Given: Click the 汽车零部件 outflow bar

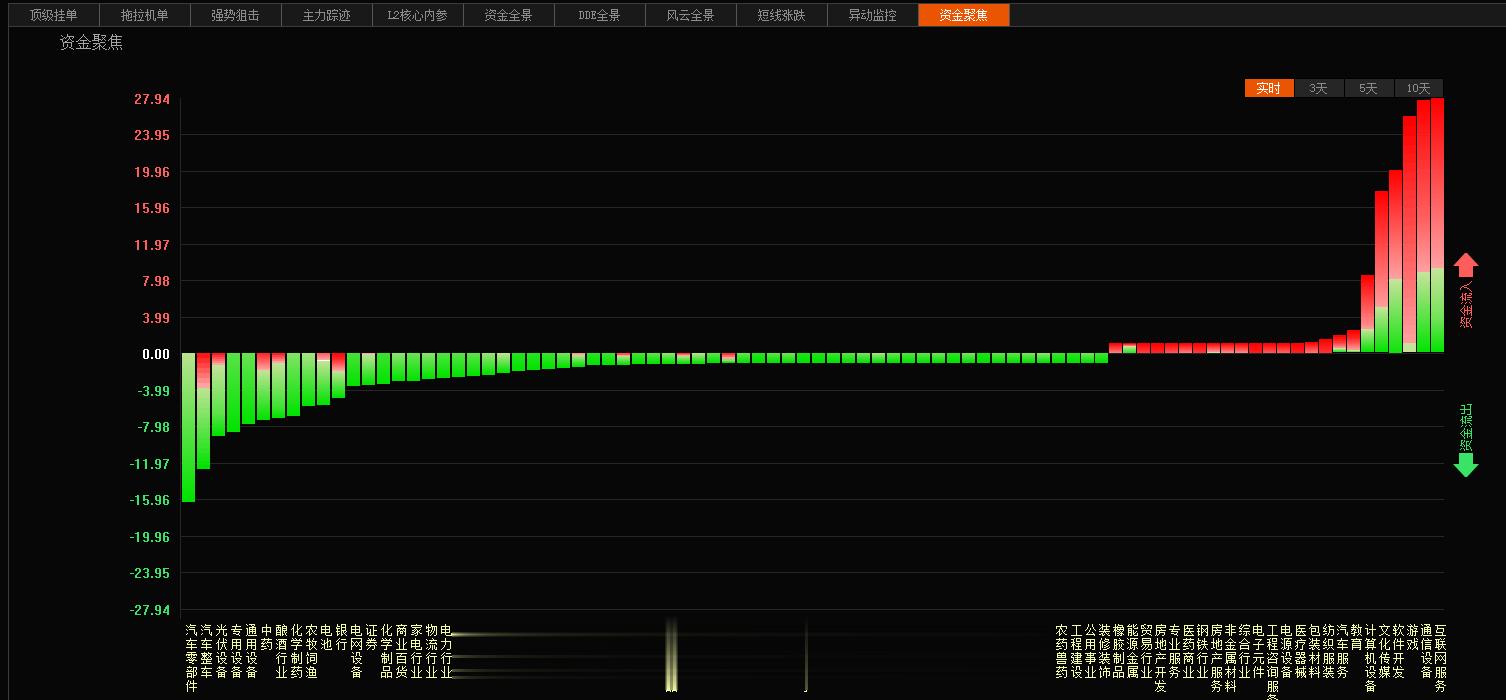Looking at the screenshot, I should (189, 428).
